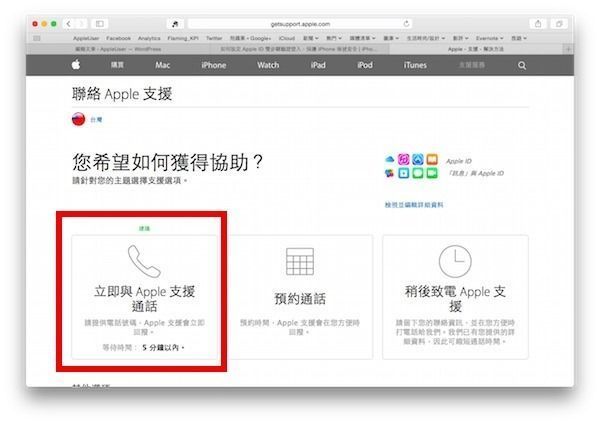This screenshot has height=424, width=600.
Task: Open iPod in the Apple nav bar
Action: tap(365, 65)
